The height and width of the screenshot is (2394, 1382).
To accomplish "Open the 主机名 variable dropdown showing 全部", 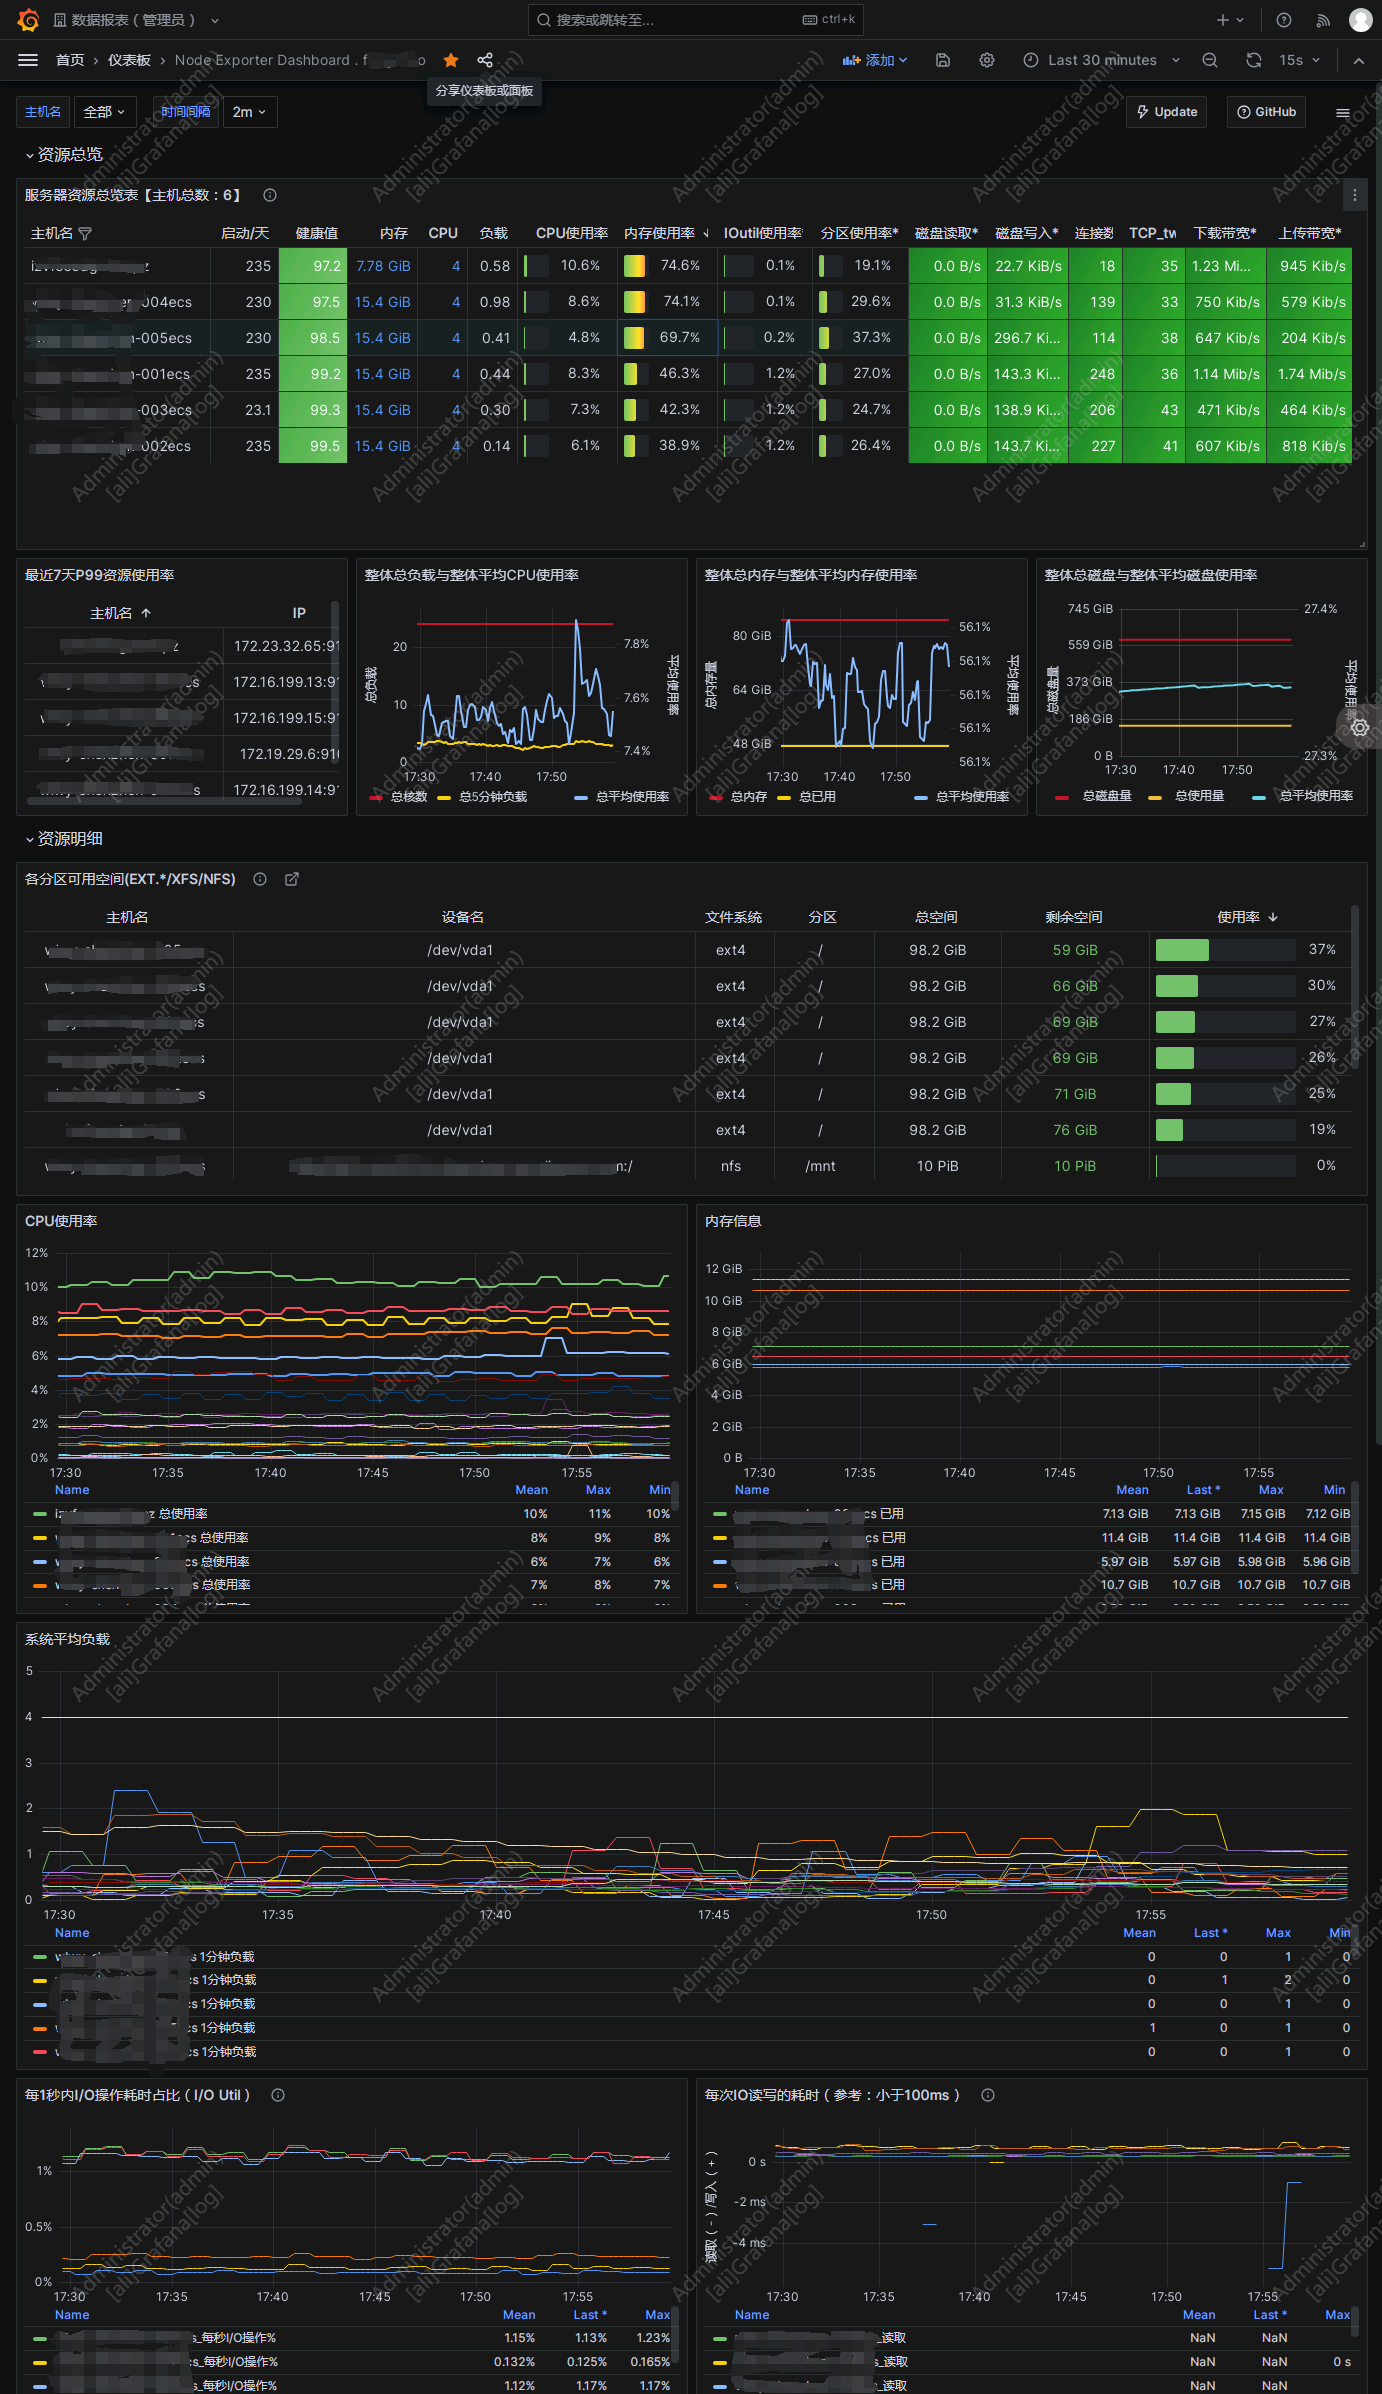I will click(104, 112).
